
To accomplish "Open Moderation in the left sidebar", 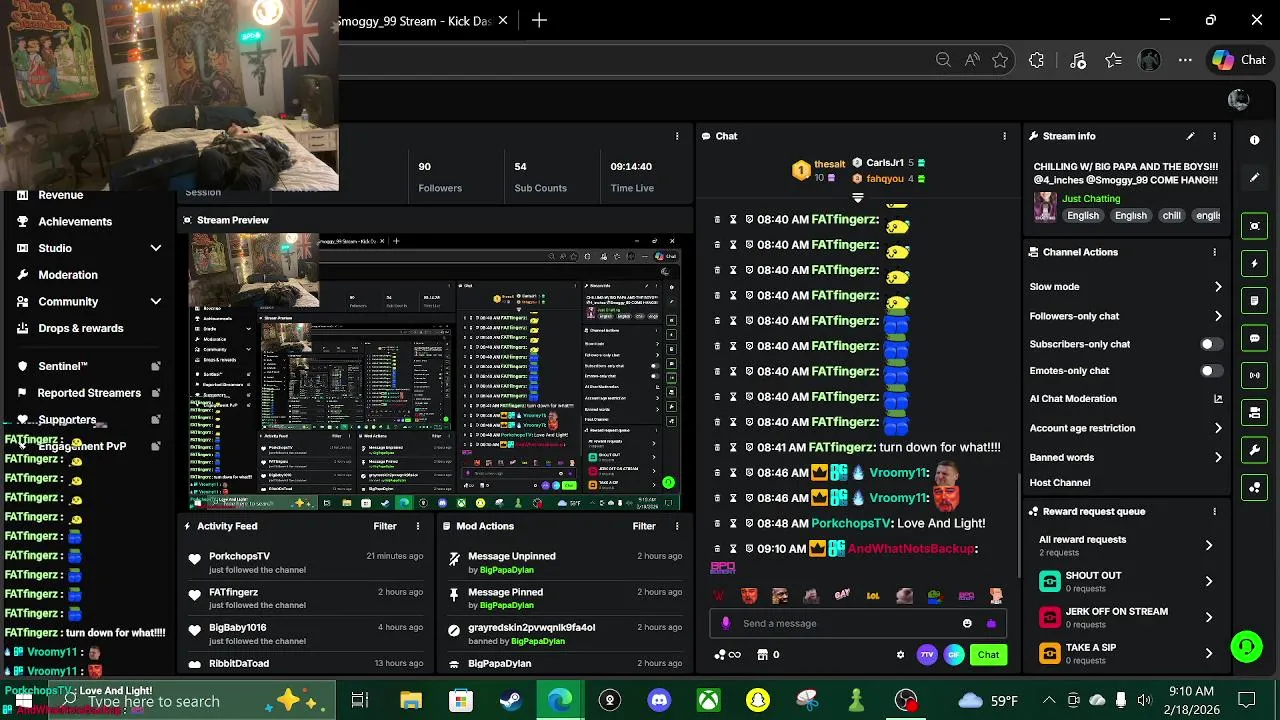I will (68, 275).
